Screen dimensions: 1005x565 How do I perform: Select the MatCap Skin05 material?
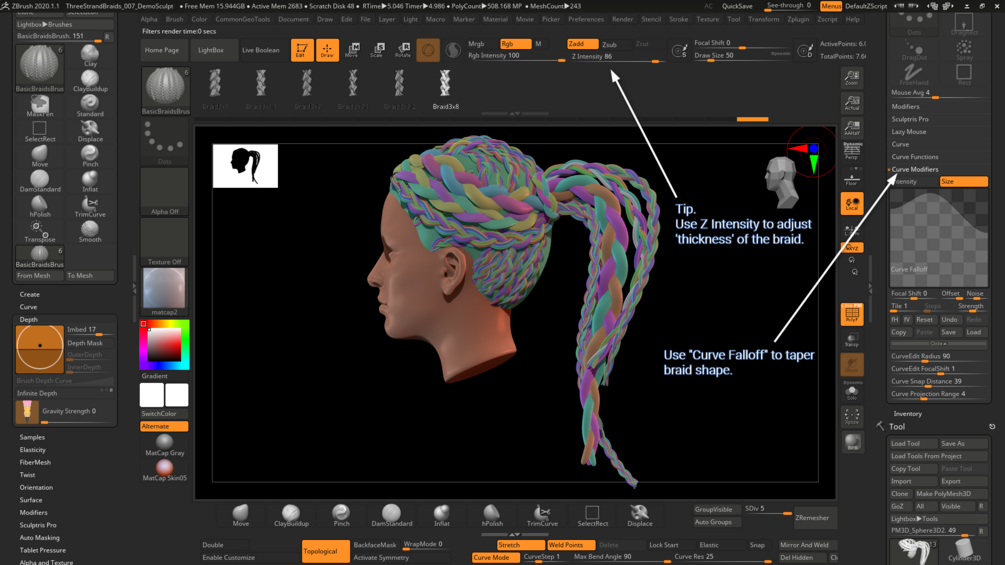pyautogui.click(x=164, y=470)
